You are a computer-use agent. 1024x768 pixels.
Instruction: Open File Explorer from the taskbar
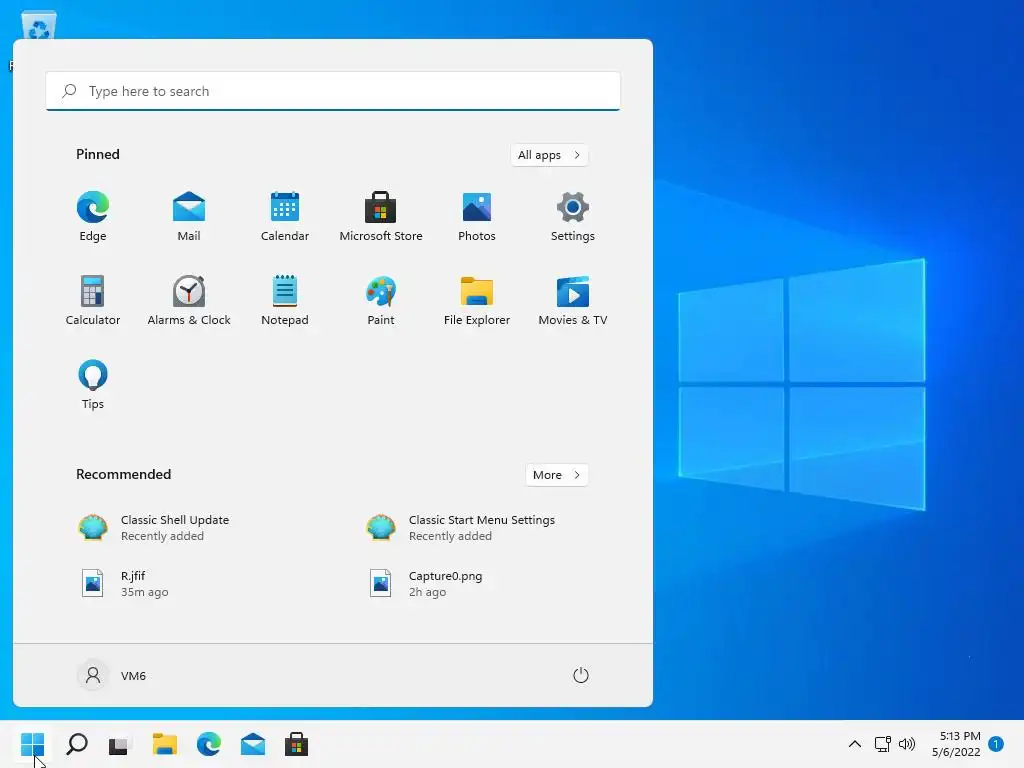[x=165, y=744]
